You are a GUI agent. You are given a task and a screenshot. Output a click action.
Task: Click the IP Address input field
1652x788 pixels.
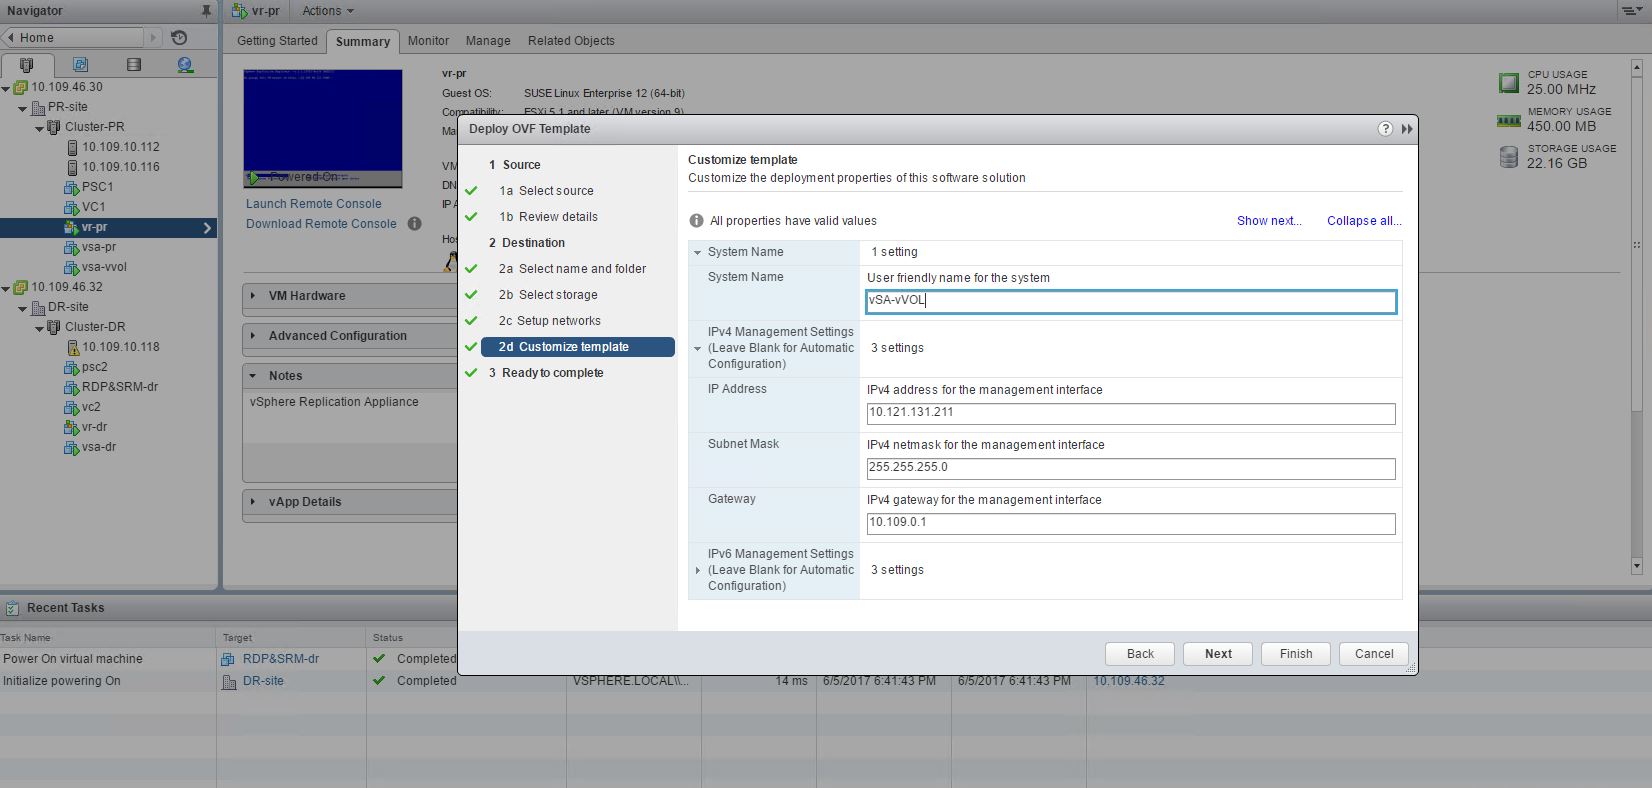(1130, 413)
